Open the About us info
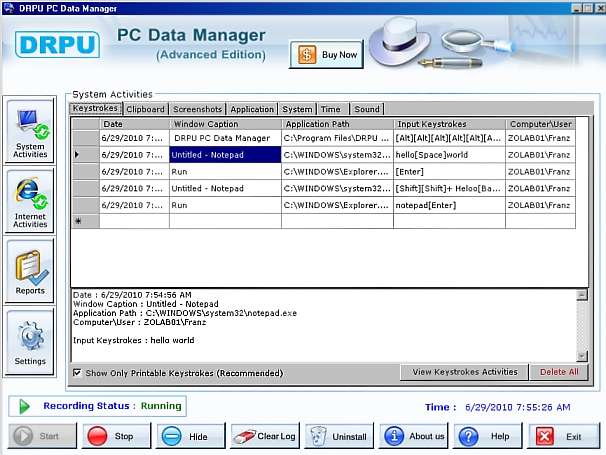 [x=412, y=436]
